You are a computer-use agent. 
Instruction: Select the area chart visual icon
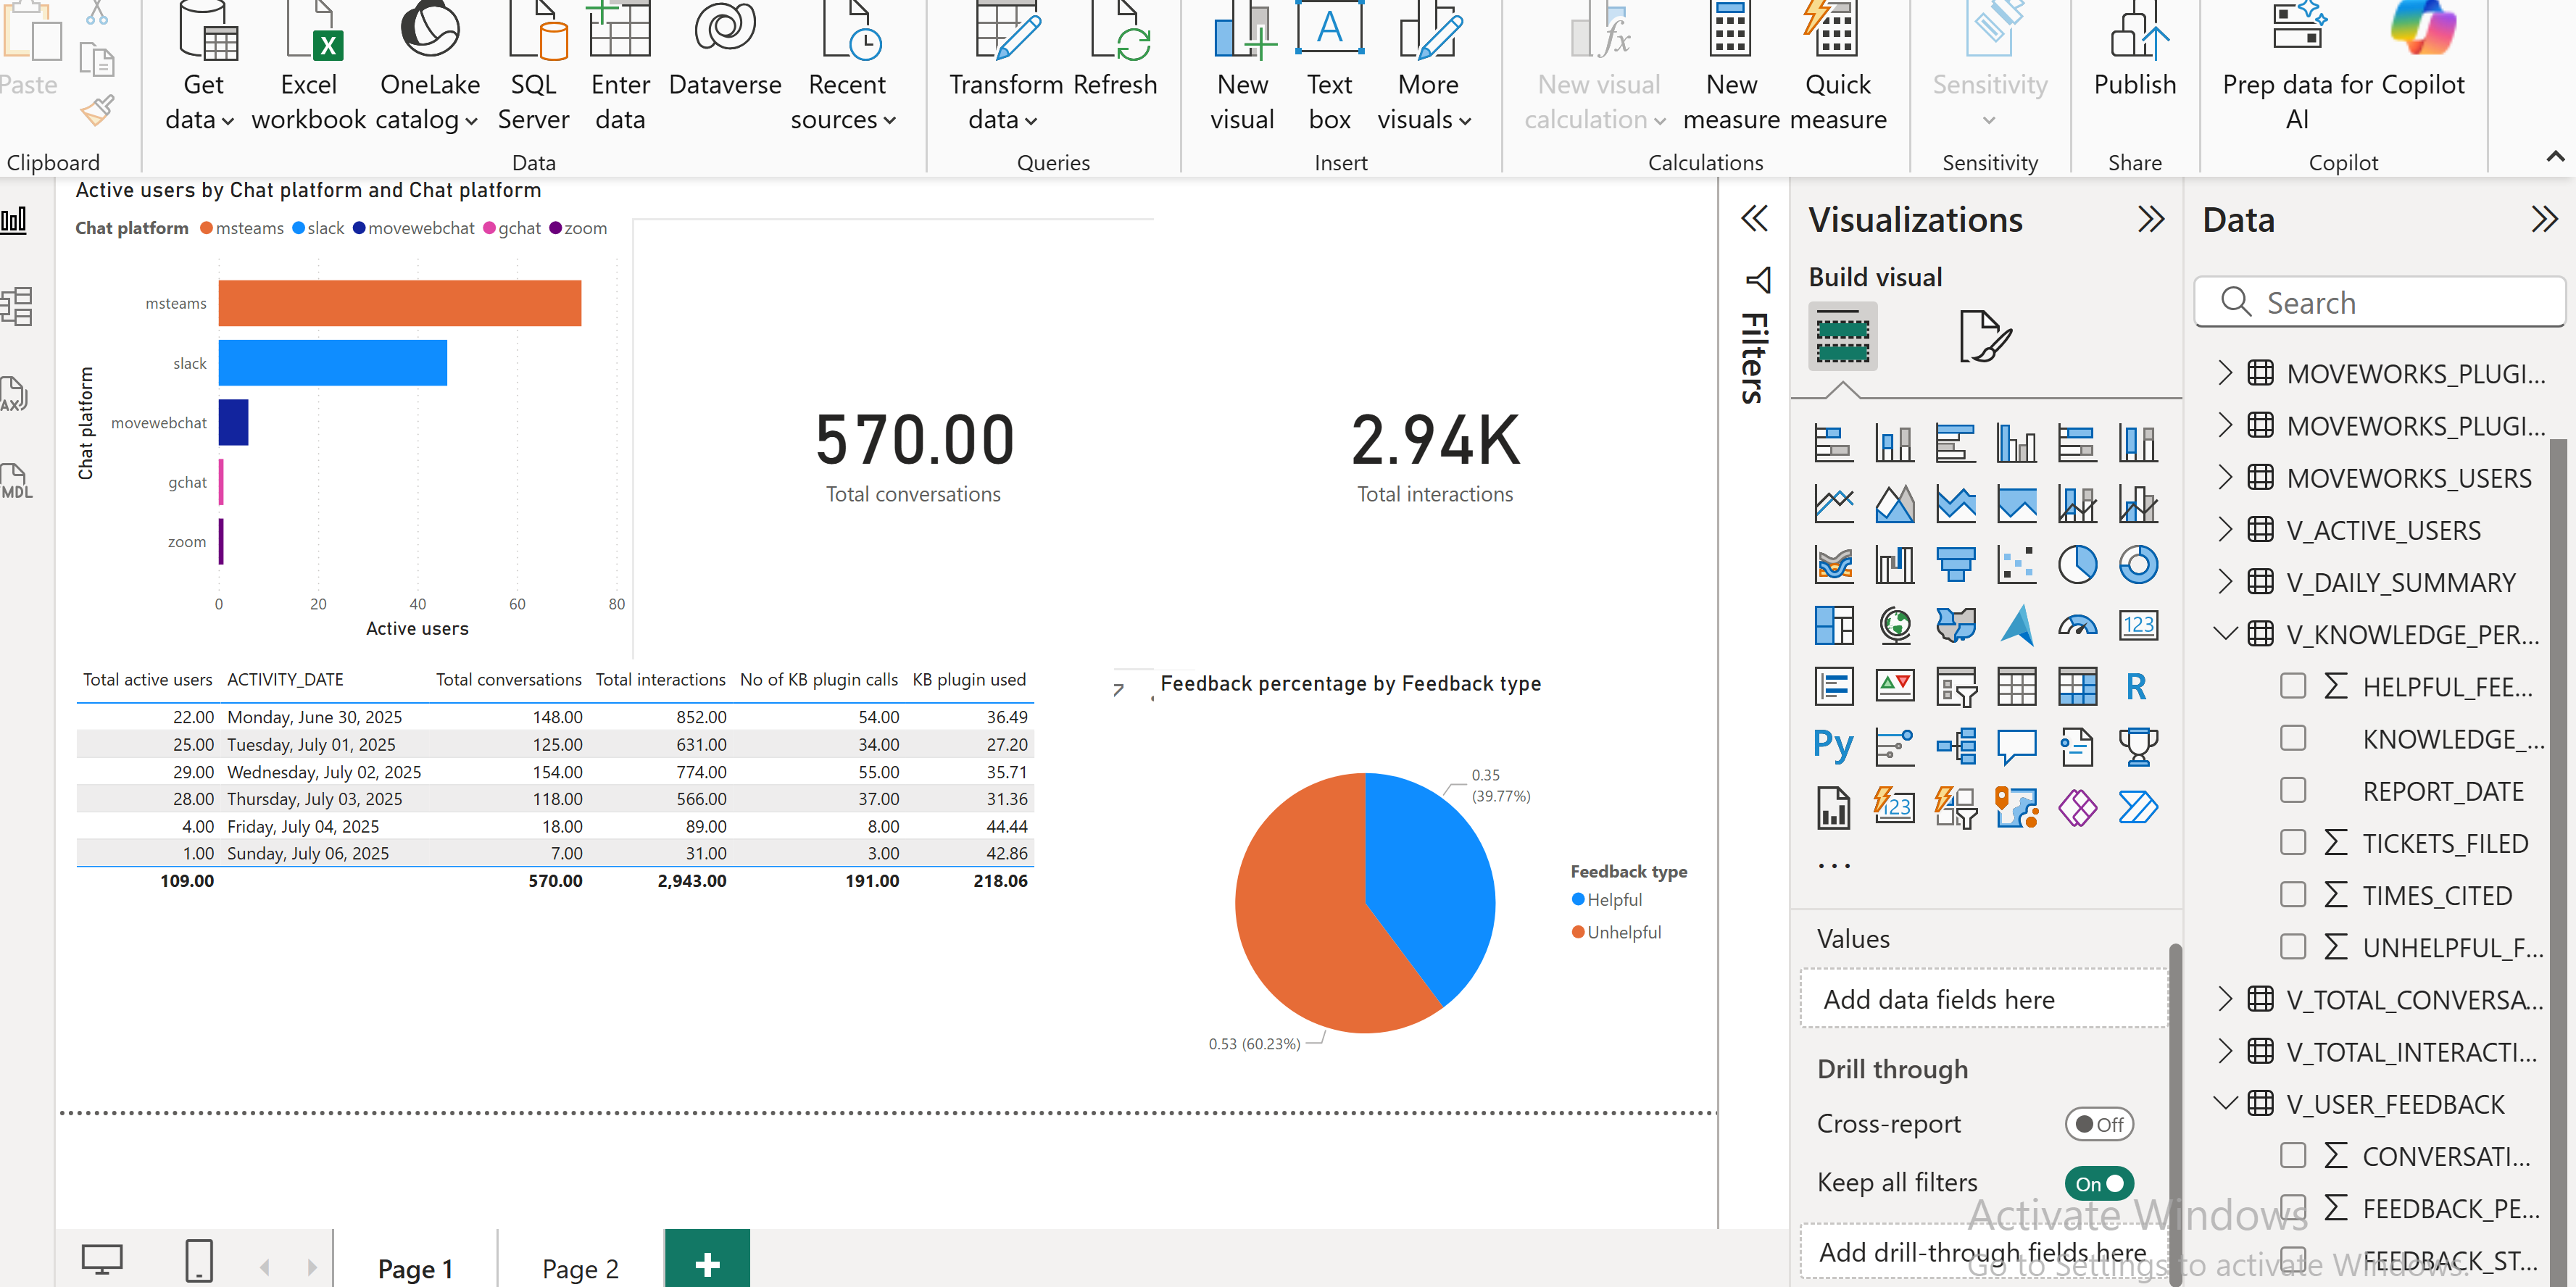[x=1894, y=504]
